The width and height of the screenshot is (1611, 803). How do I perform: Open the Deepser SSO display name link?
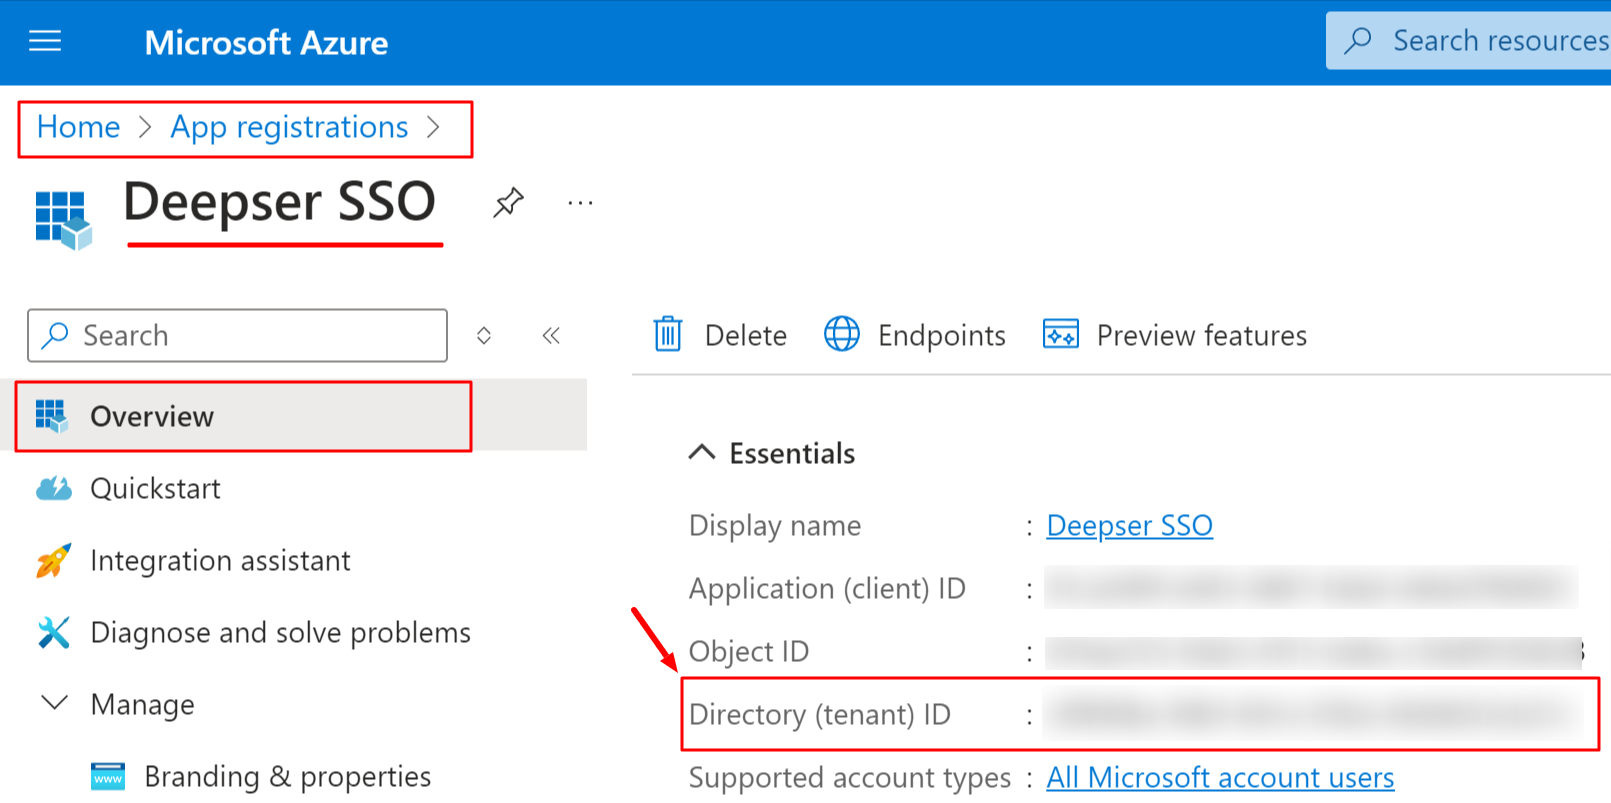point(1130,526)
